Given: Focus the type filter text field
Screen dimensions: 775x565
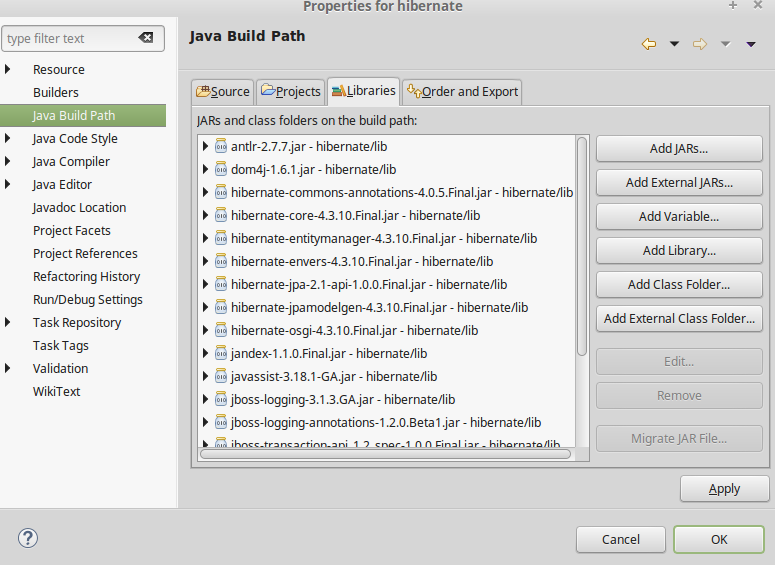Looking at the screenshot, I should 68,39.
